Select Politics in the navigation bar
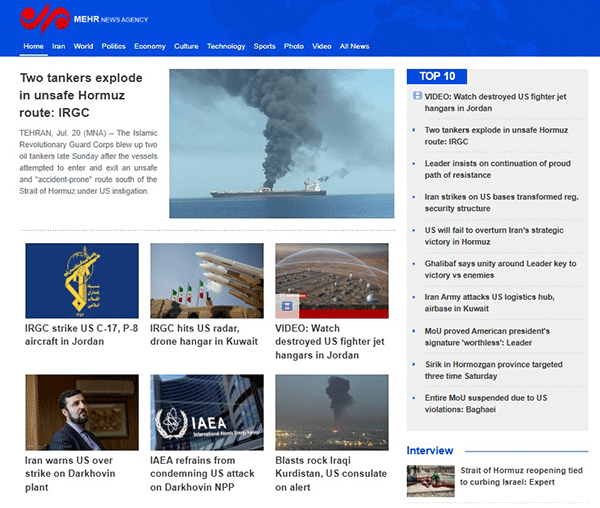Screen dimensions: 600x508 point(114,46)
